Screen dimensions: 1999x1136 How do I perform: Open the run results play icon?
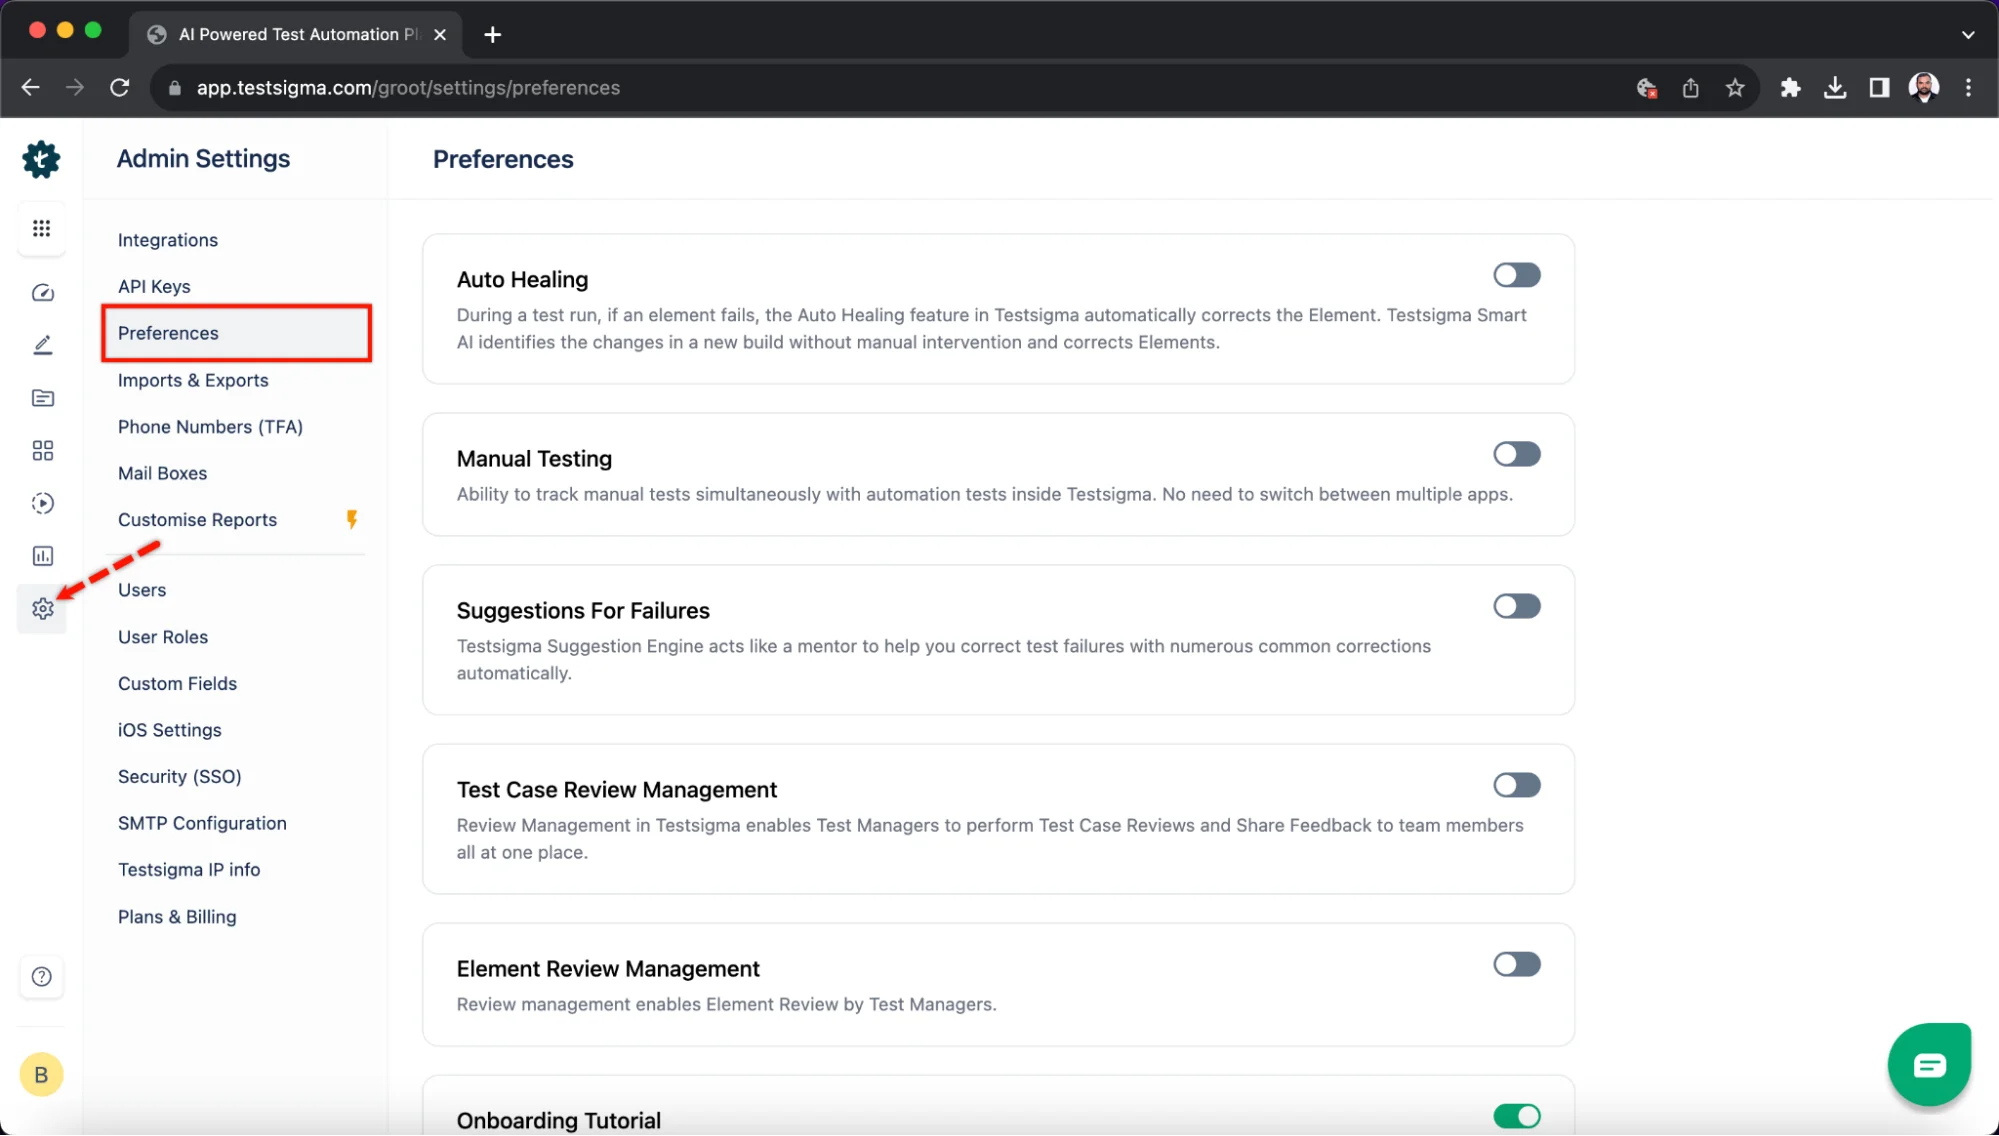[x=42, y=503]
